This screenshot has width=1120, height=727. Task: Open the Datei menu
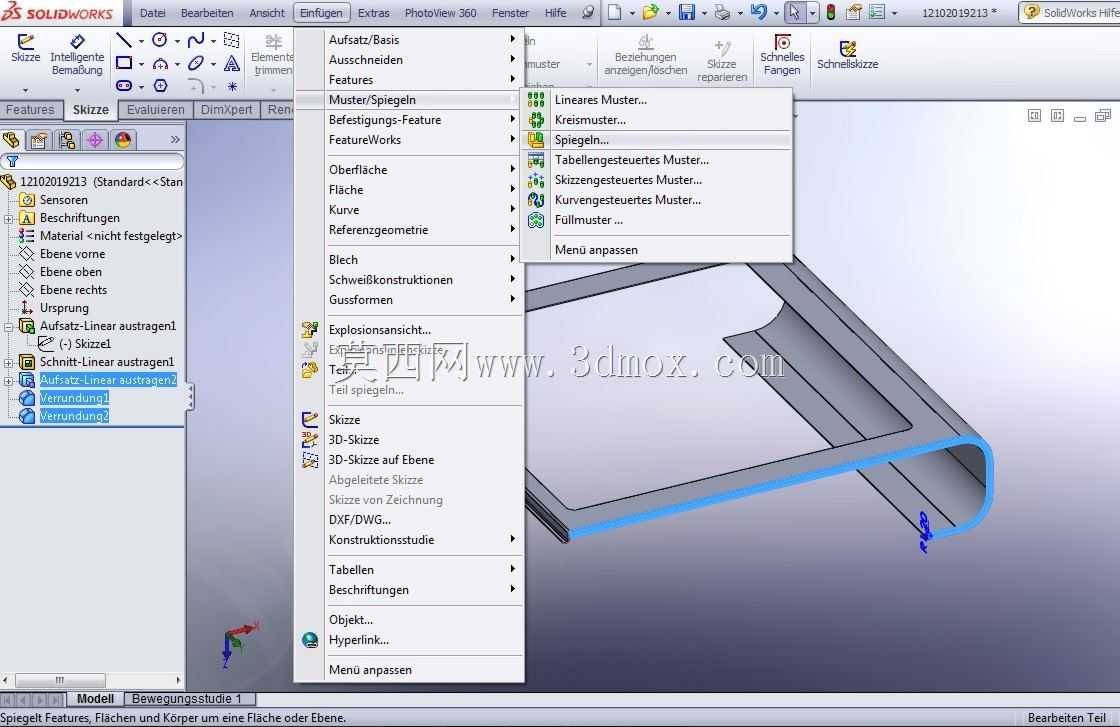(x=153, y=13)
